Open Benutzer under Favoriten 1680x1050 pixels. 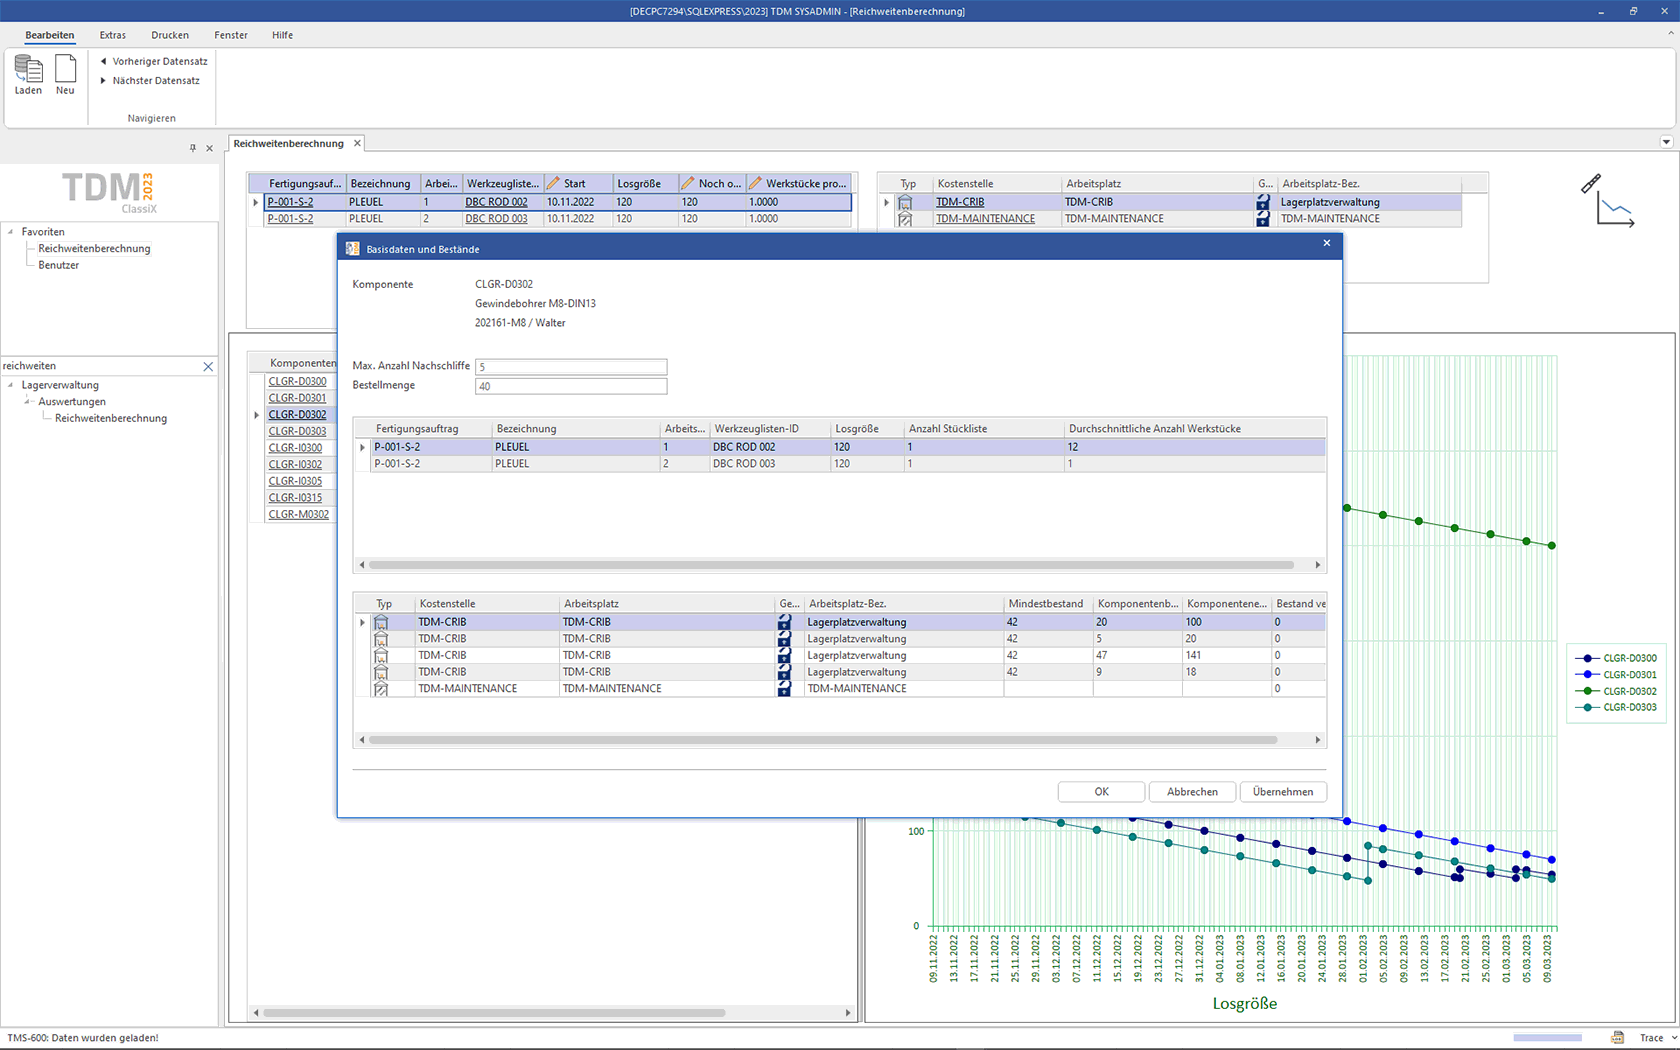(x=58, y=265)
